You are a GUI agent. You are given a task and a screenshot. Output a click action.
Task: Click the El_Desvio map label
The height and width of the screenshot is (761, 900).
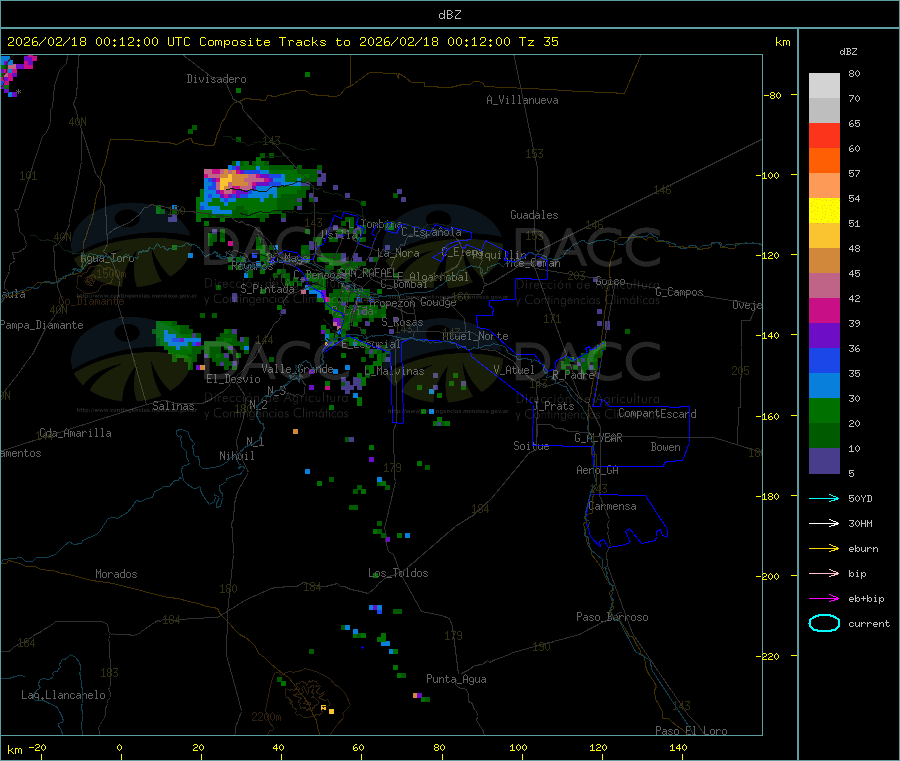coord(233,379)
